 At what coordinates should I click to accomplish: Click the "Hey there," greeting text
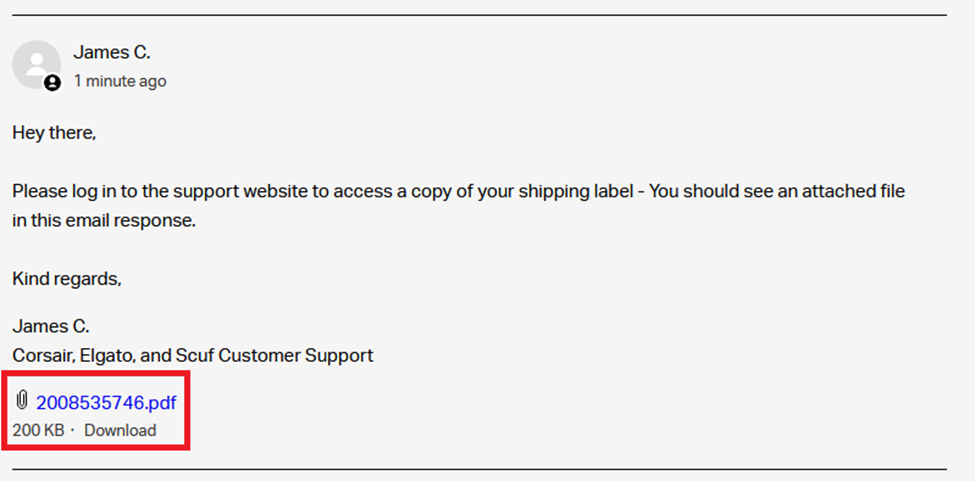[x=54, y=133]
